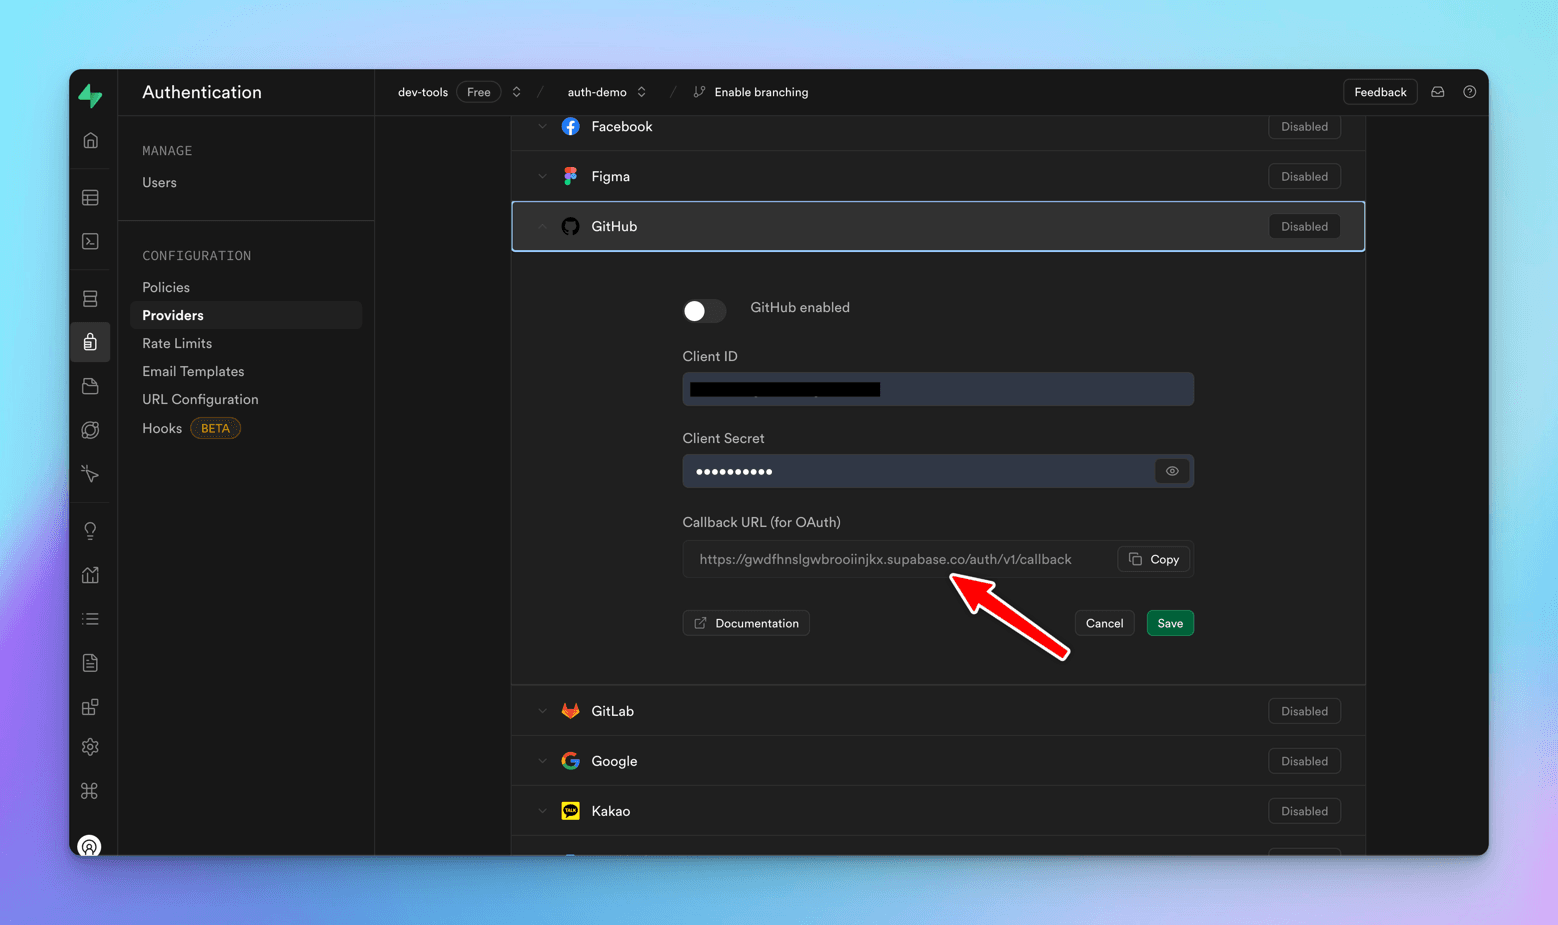Expand the Facebook provider row chevron

(542, 126)
